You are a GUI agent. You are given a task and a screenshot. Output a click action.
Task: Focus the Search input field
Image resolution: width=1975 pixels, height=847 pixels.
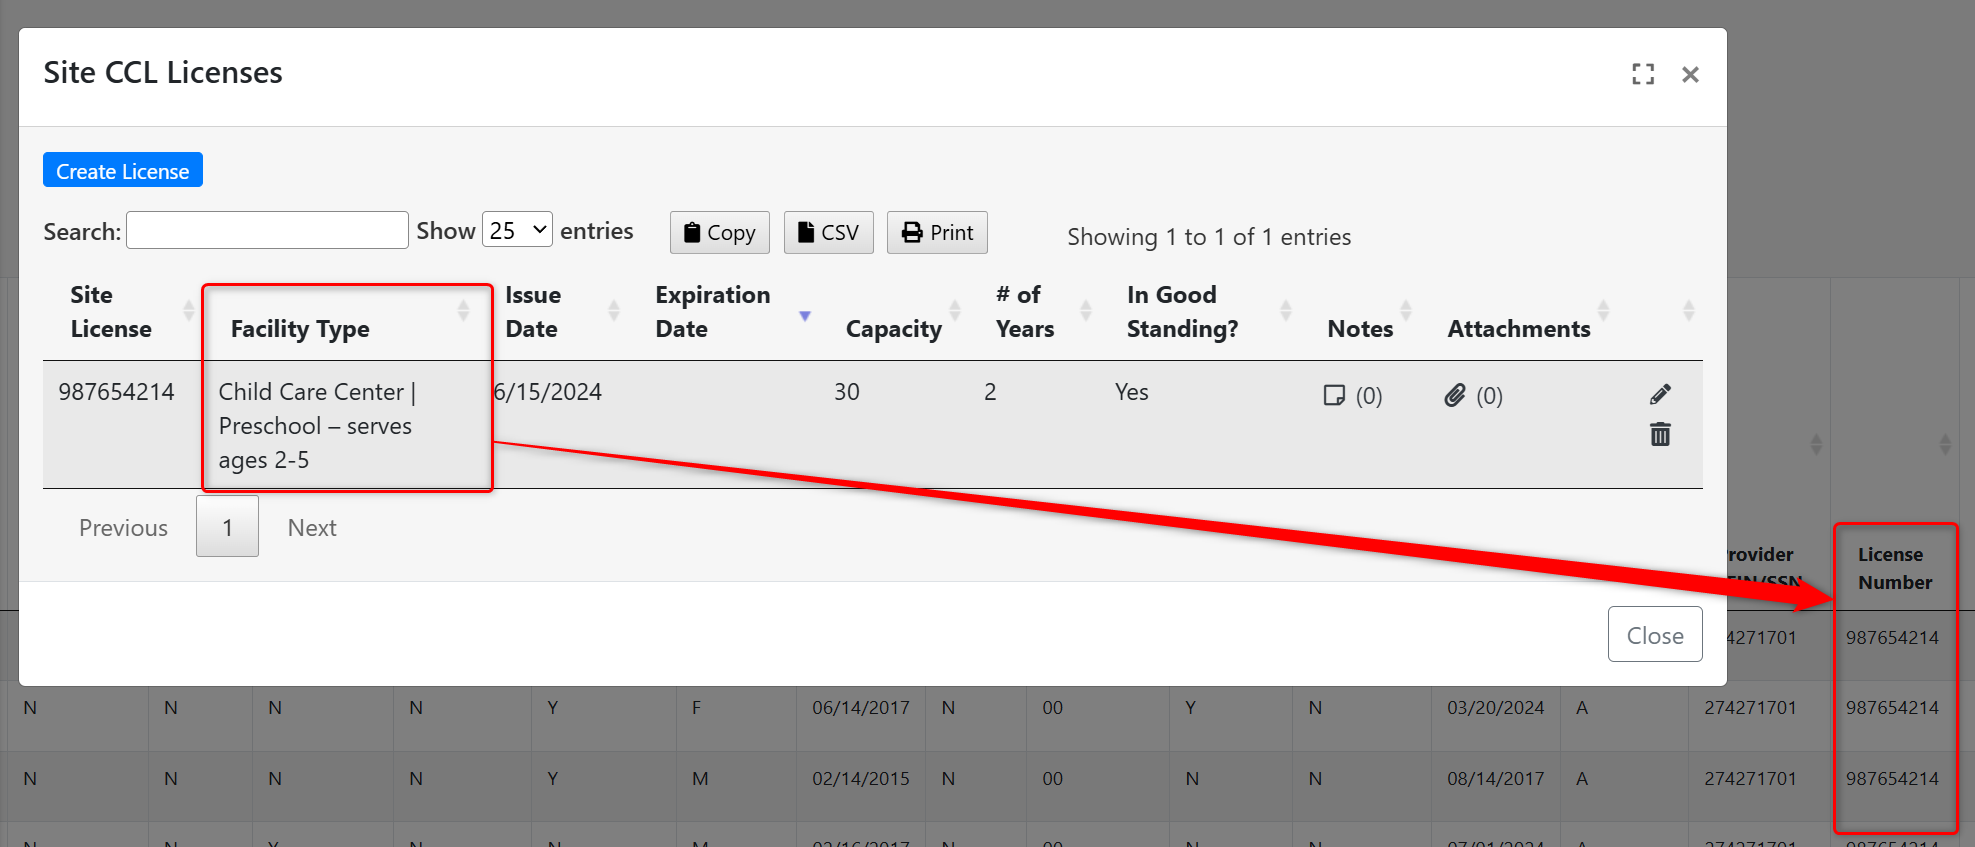pos(267,230)
